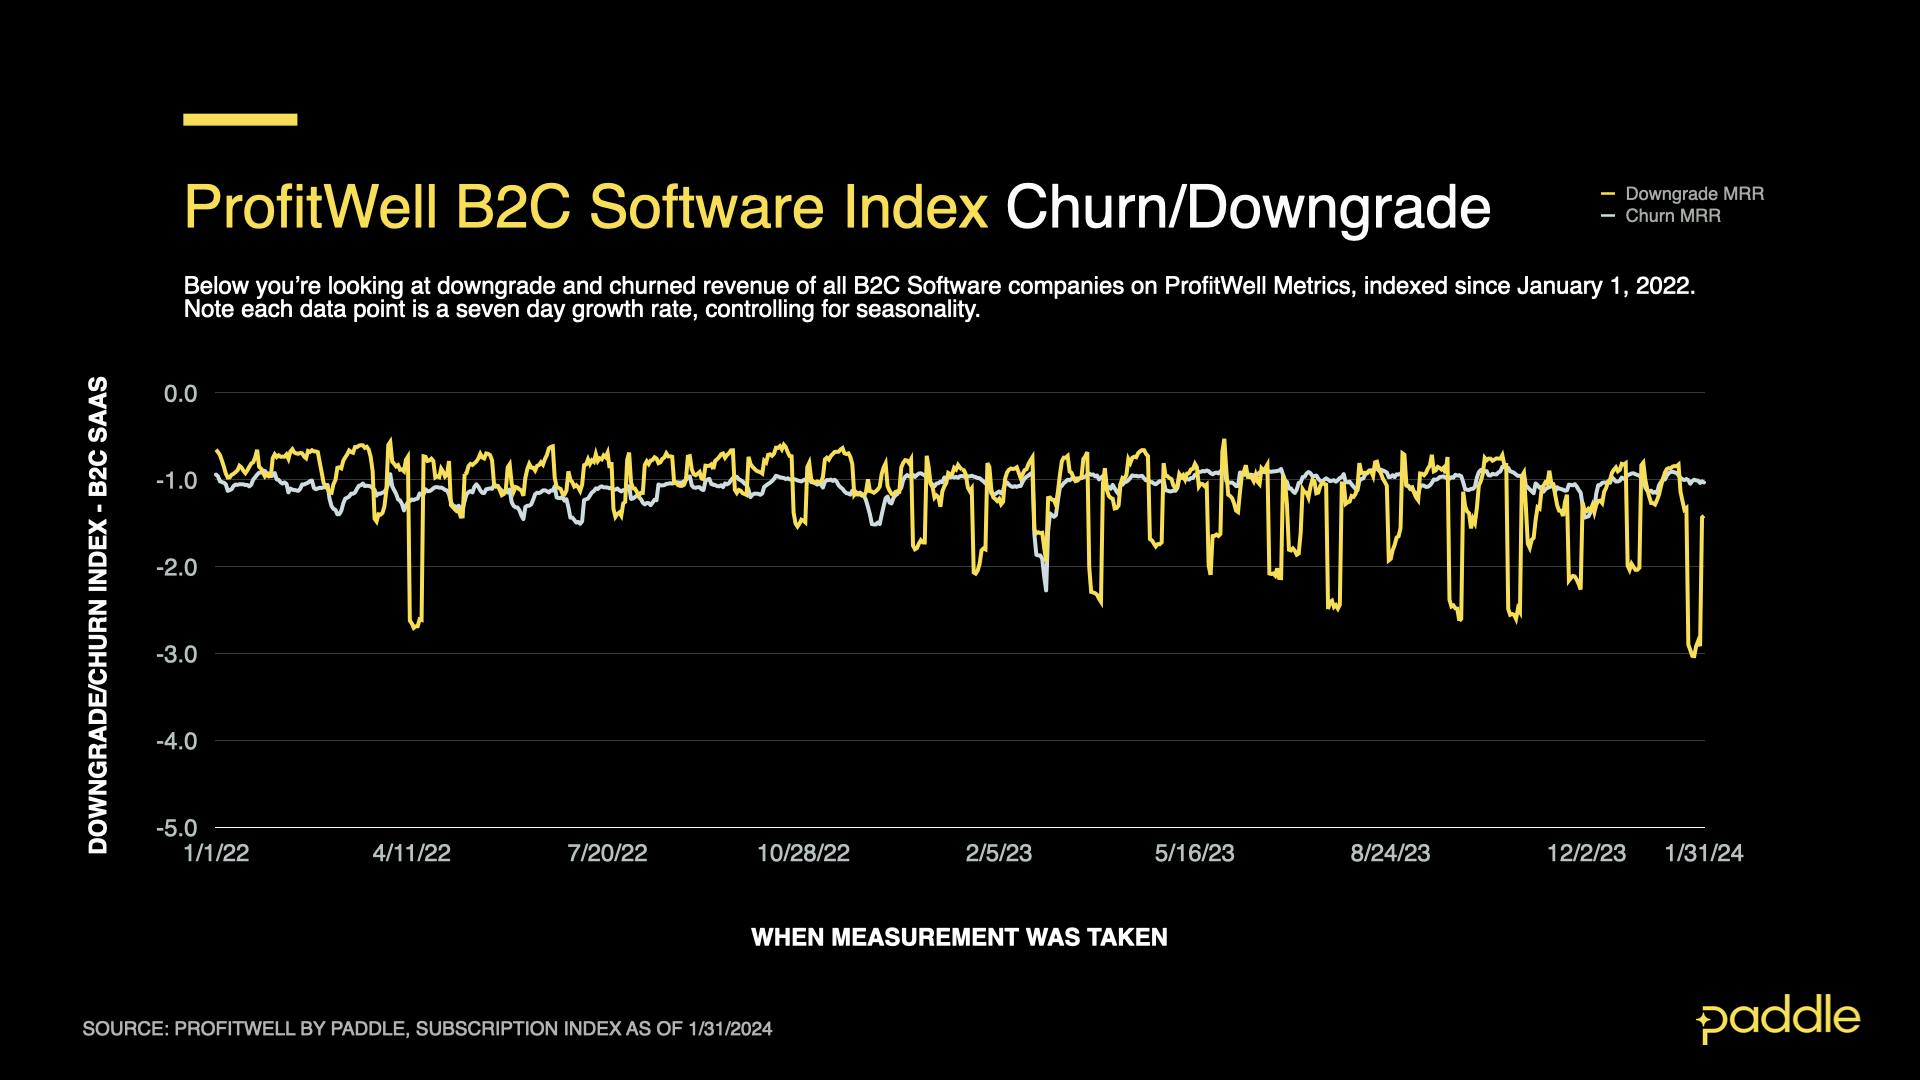This screenshot has width=1920, height=1080.
Task: Click the Paddle logo
Action: pos(1778,1020)
